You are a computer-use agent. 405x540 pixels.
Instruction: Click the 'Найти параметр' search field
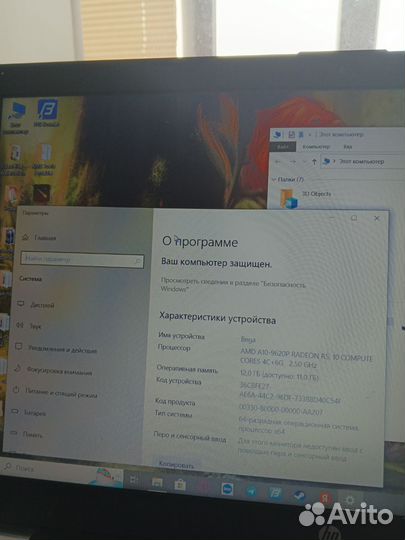tap(82, 259)
